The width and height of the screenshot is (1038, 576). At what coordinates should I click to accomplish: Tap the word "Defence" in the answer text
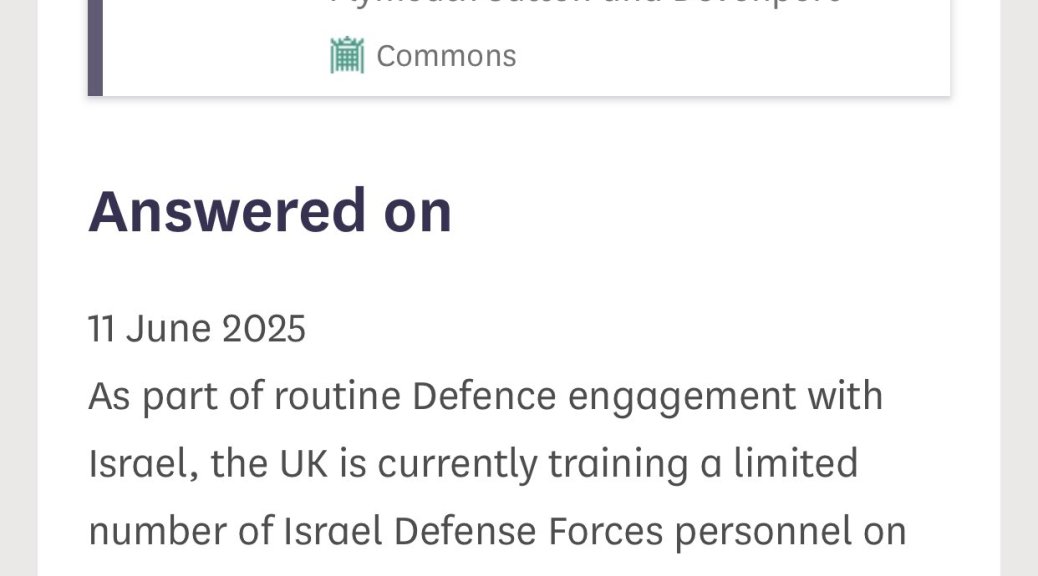tap(484, 396)
